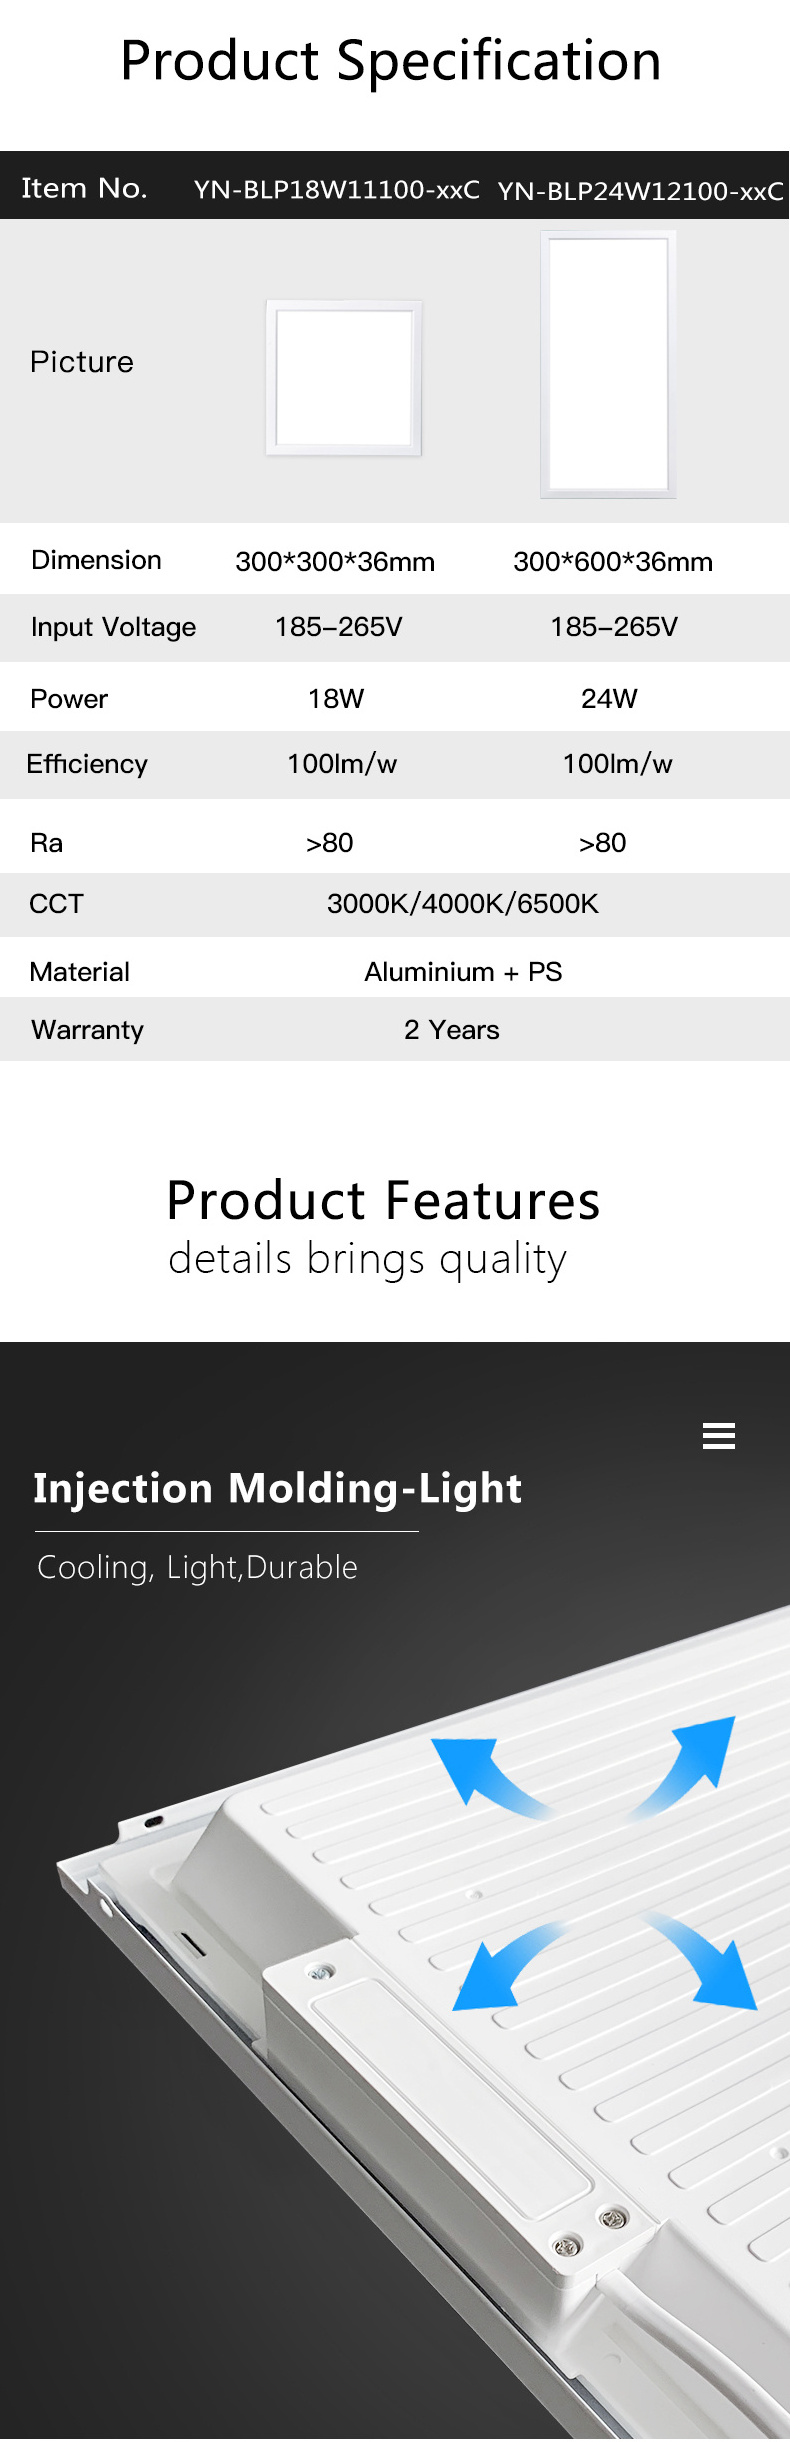Open the hamburger menu icon

tap(719, 1435)
